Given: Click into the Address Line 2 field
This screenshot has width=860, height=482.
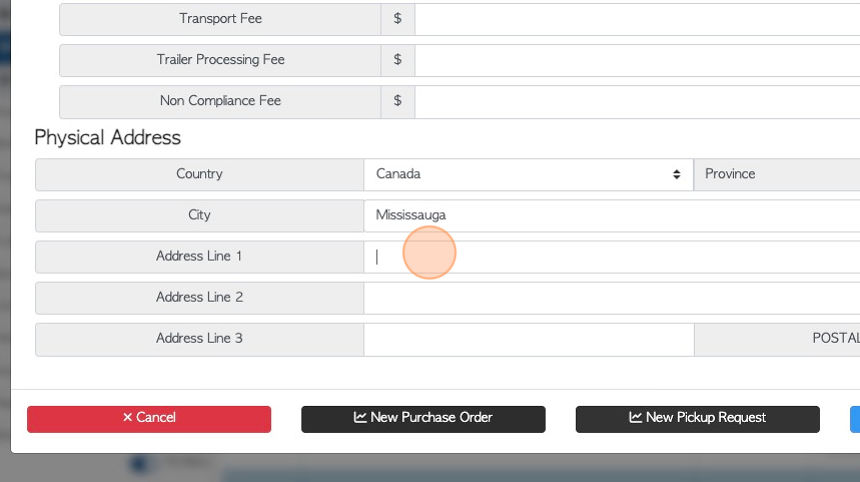Looking at the screenshot, I should point(612,298).
